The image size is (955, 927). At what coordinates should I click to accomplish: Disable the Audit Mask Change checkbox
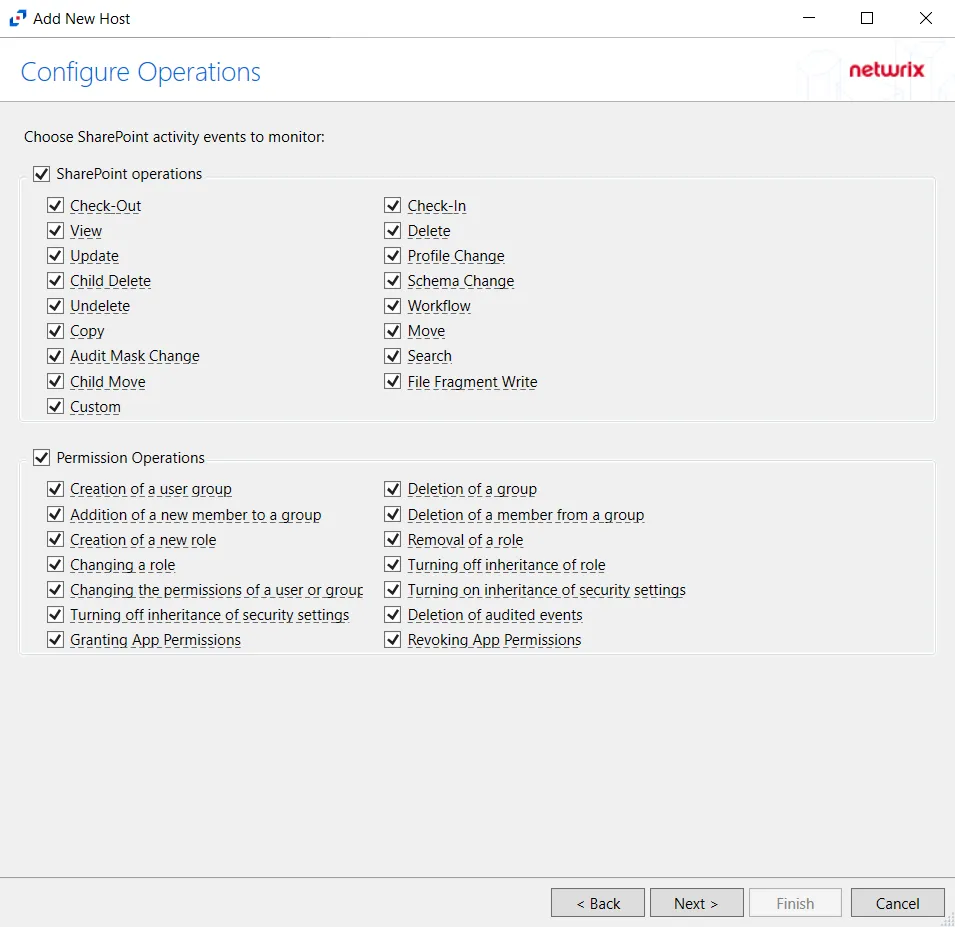coord(55,356)
